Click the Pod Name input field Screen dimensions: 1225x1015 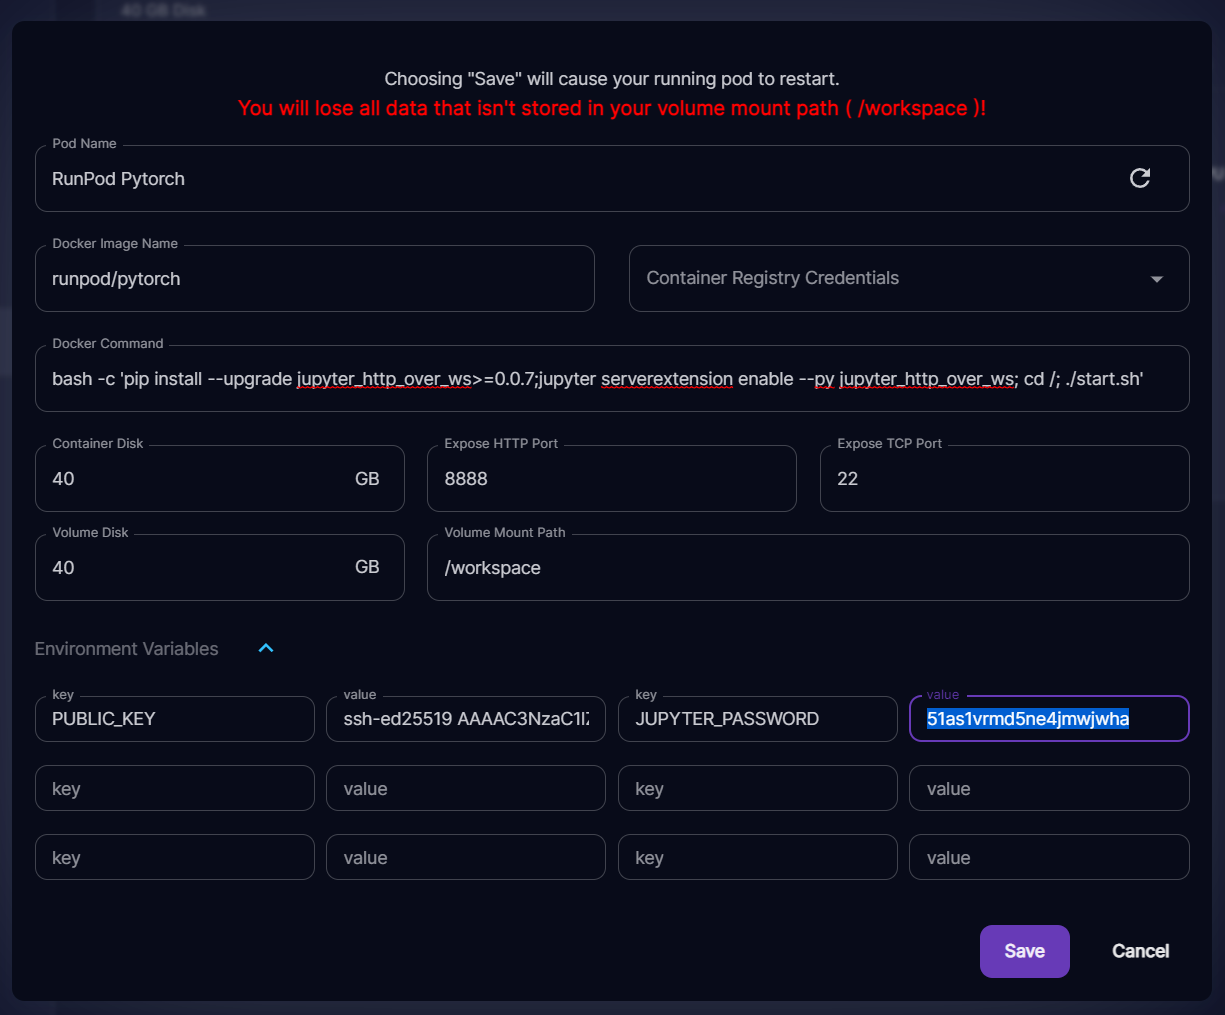click(x=580, y=179)
